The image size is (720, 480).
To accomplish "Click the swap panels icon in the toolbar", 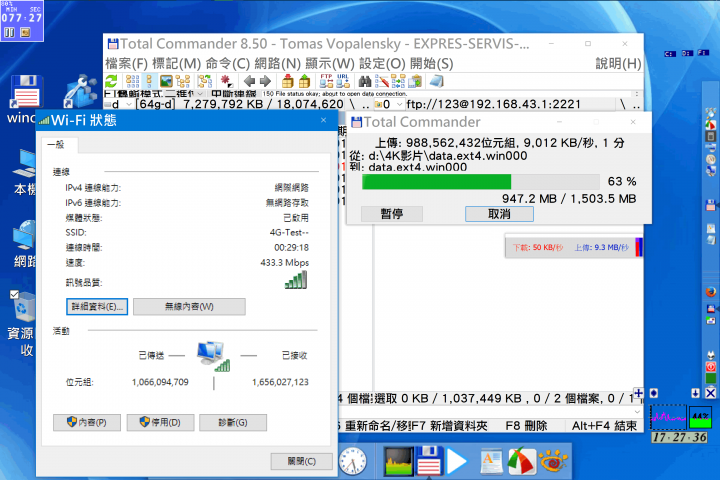I will click(x=205, y=82).
